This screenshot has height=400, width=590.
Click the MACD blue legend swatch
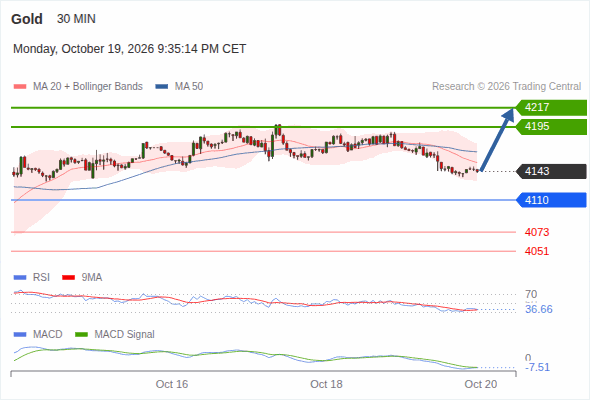tap(20, 335)
